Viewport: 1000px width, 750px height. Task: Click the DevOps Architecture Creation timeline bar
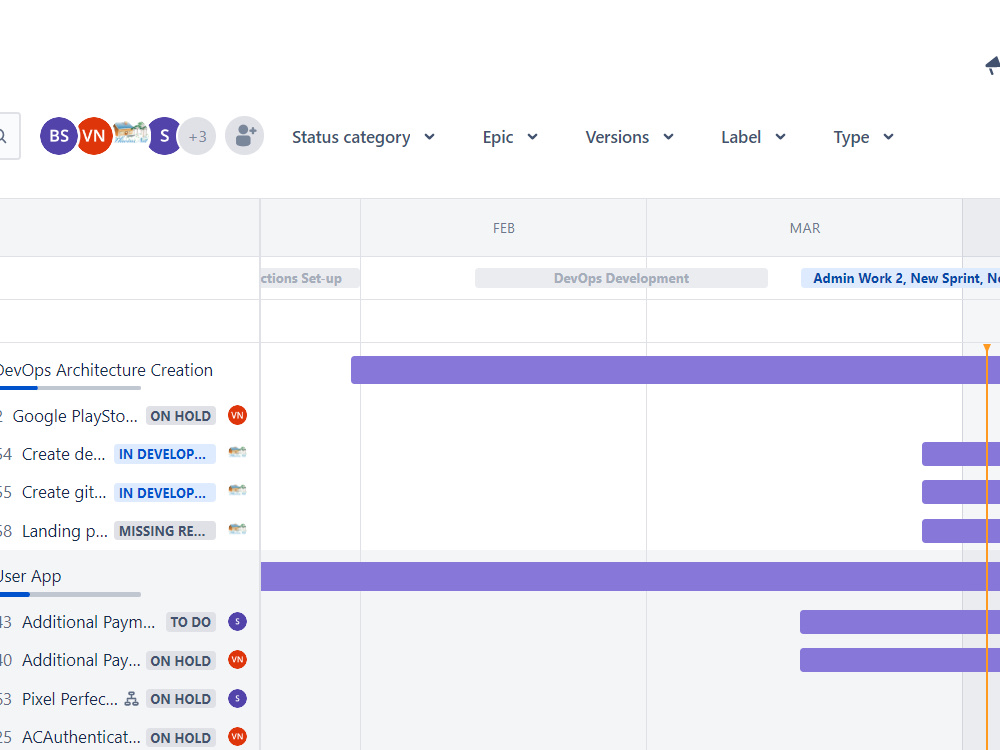[x=675, y=370]
